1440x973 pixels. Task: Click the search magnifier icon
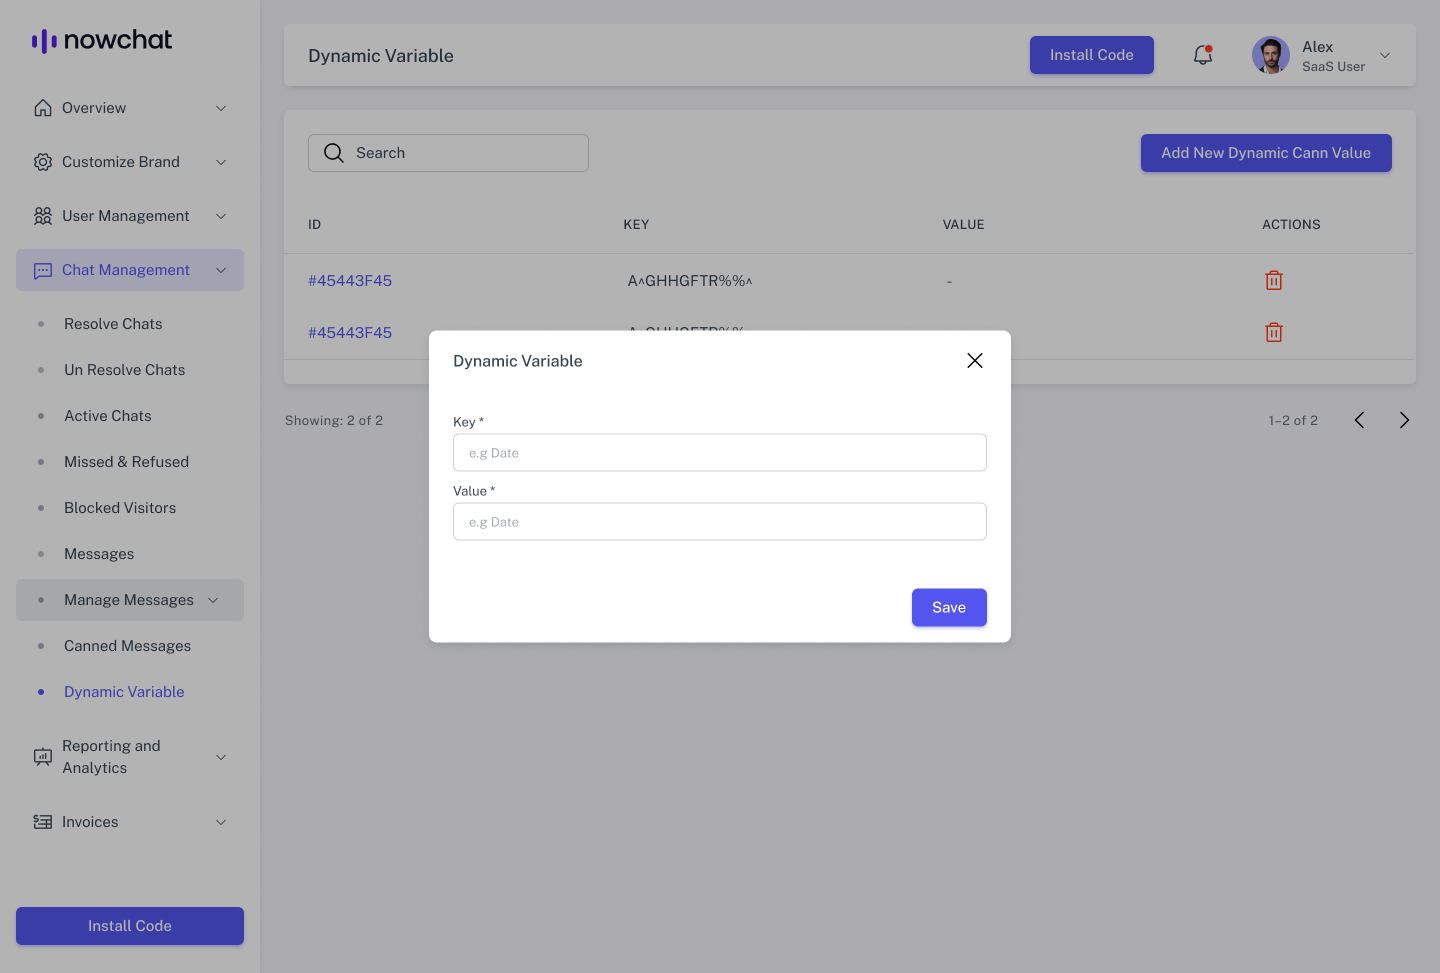pyautogui.click(x=334, y=153)
